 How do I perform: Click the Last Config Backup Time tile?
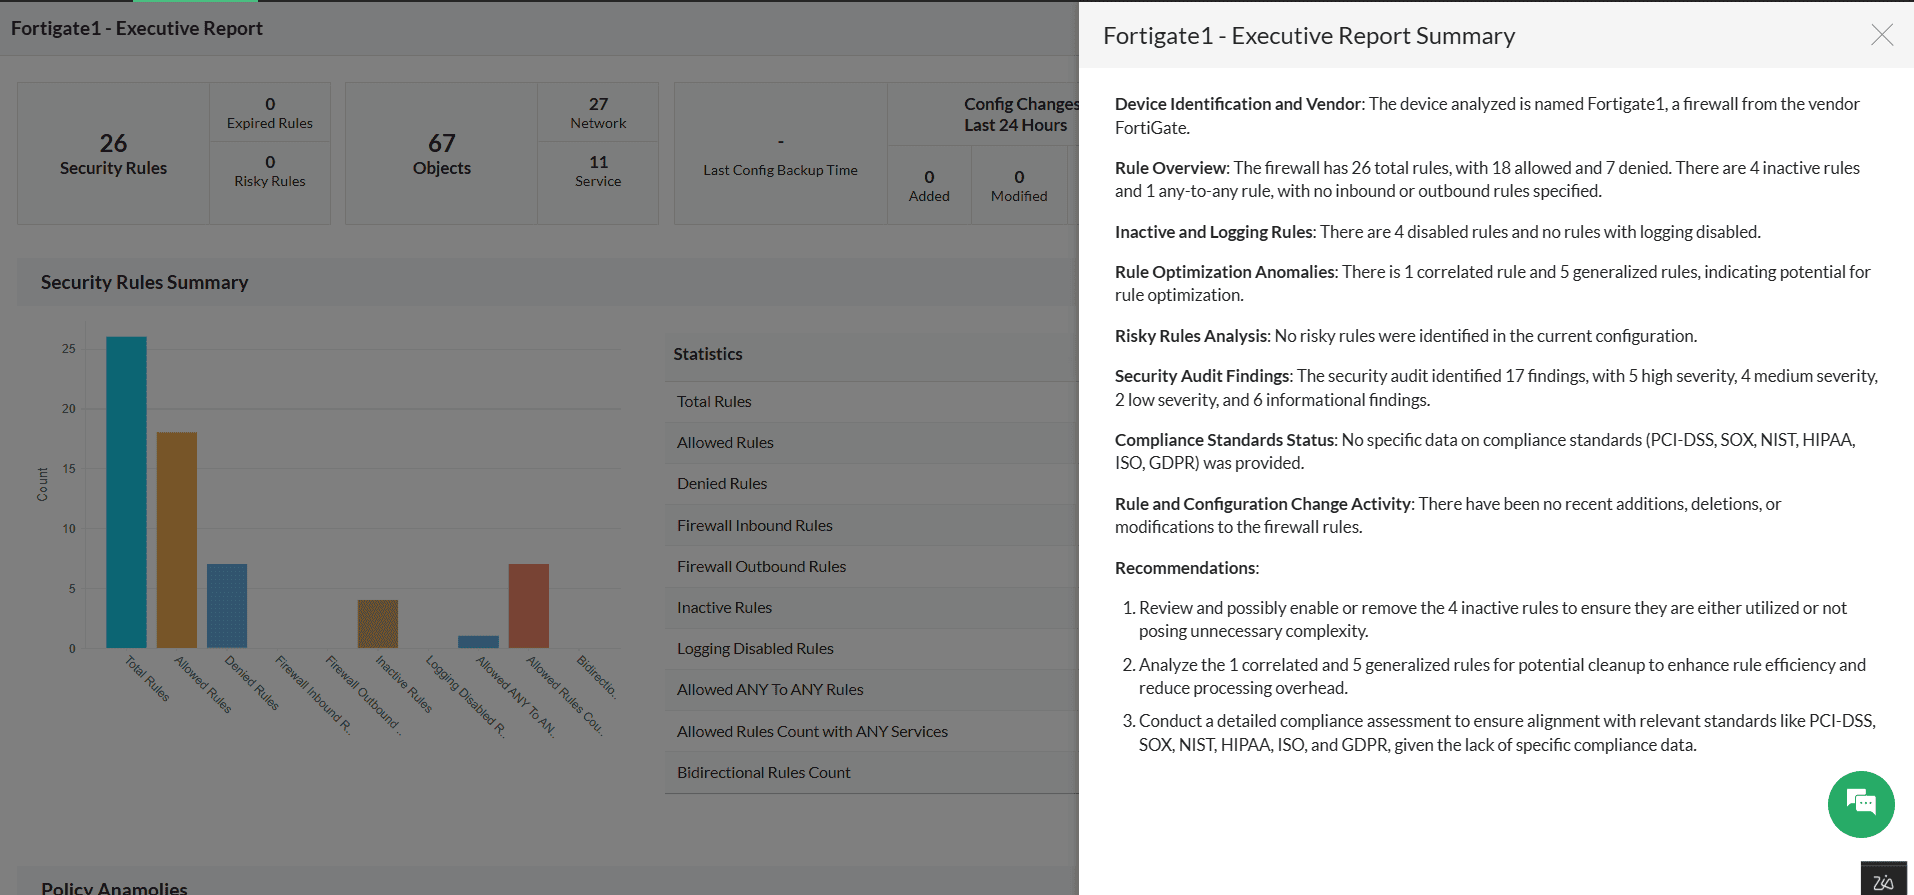coord(780,154)
